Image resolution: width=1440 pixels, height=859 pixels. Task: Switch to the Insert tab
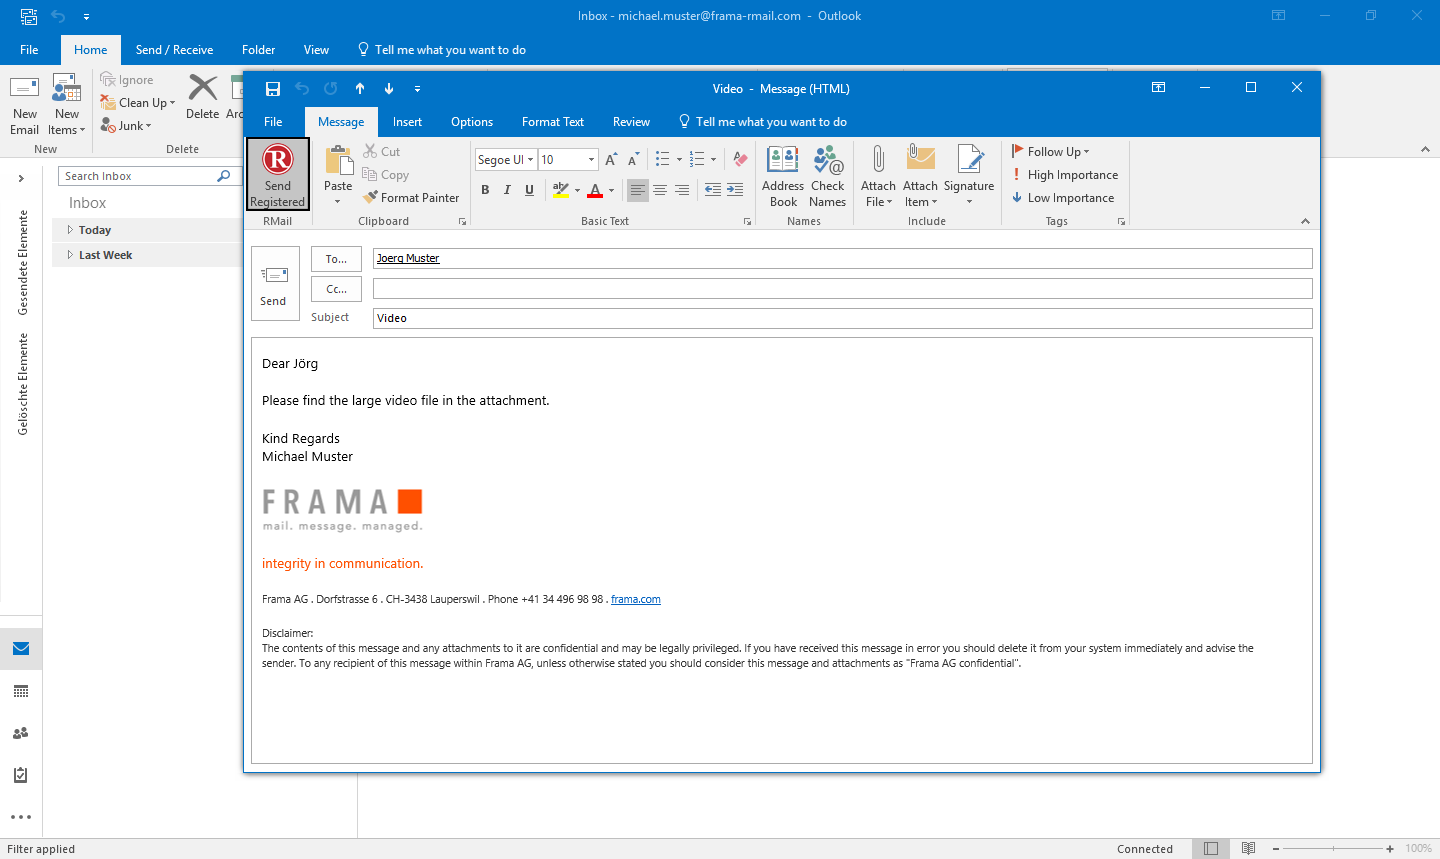(407, 122)
